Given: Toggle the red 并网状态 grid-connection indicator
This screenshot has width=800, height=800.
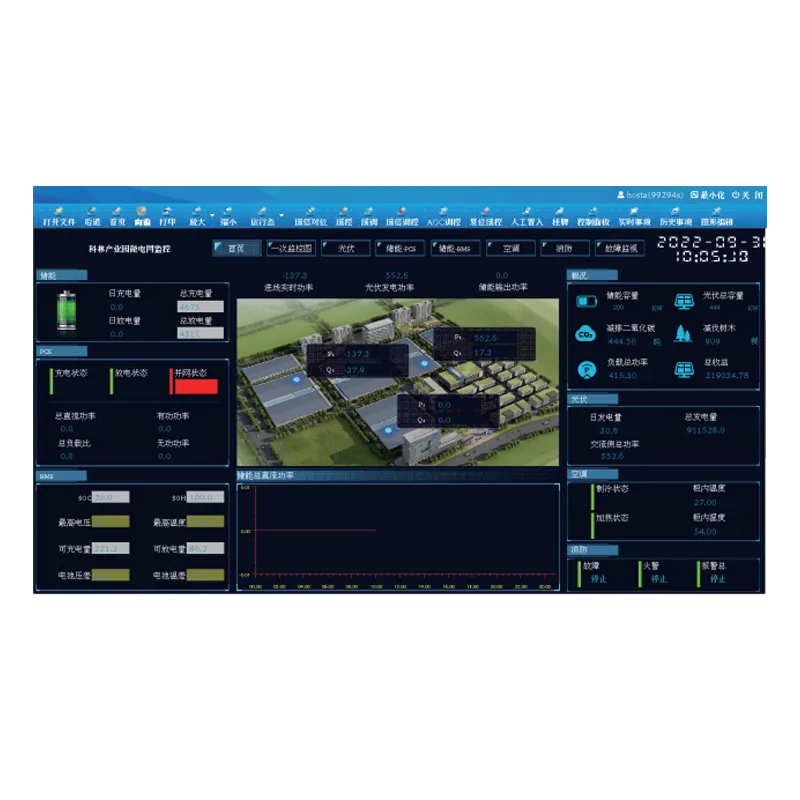Looking at the screenshot, I should [x=196, y=385].
